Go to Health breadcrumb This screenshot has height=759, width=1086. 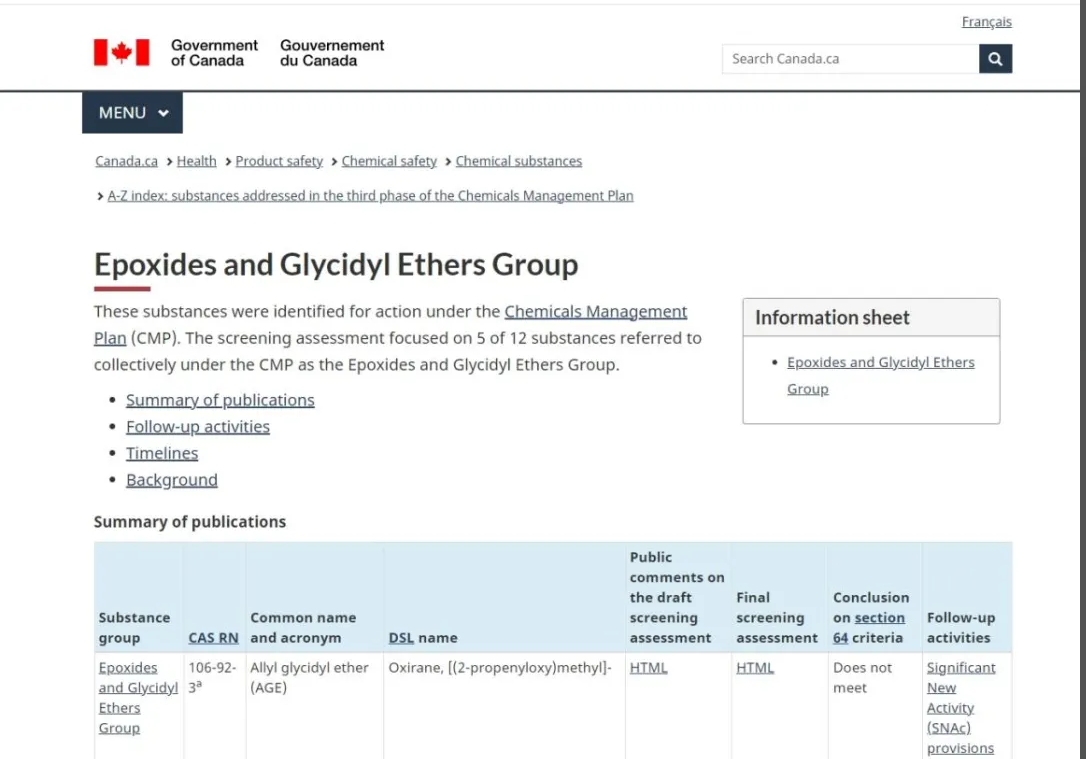tap(196, 161)
